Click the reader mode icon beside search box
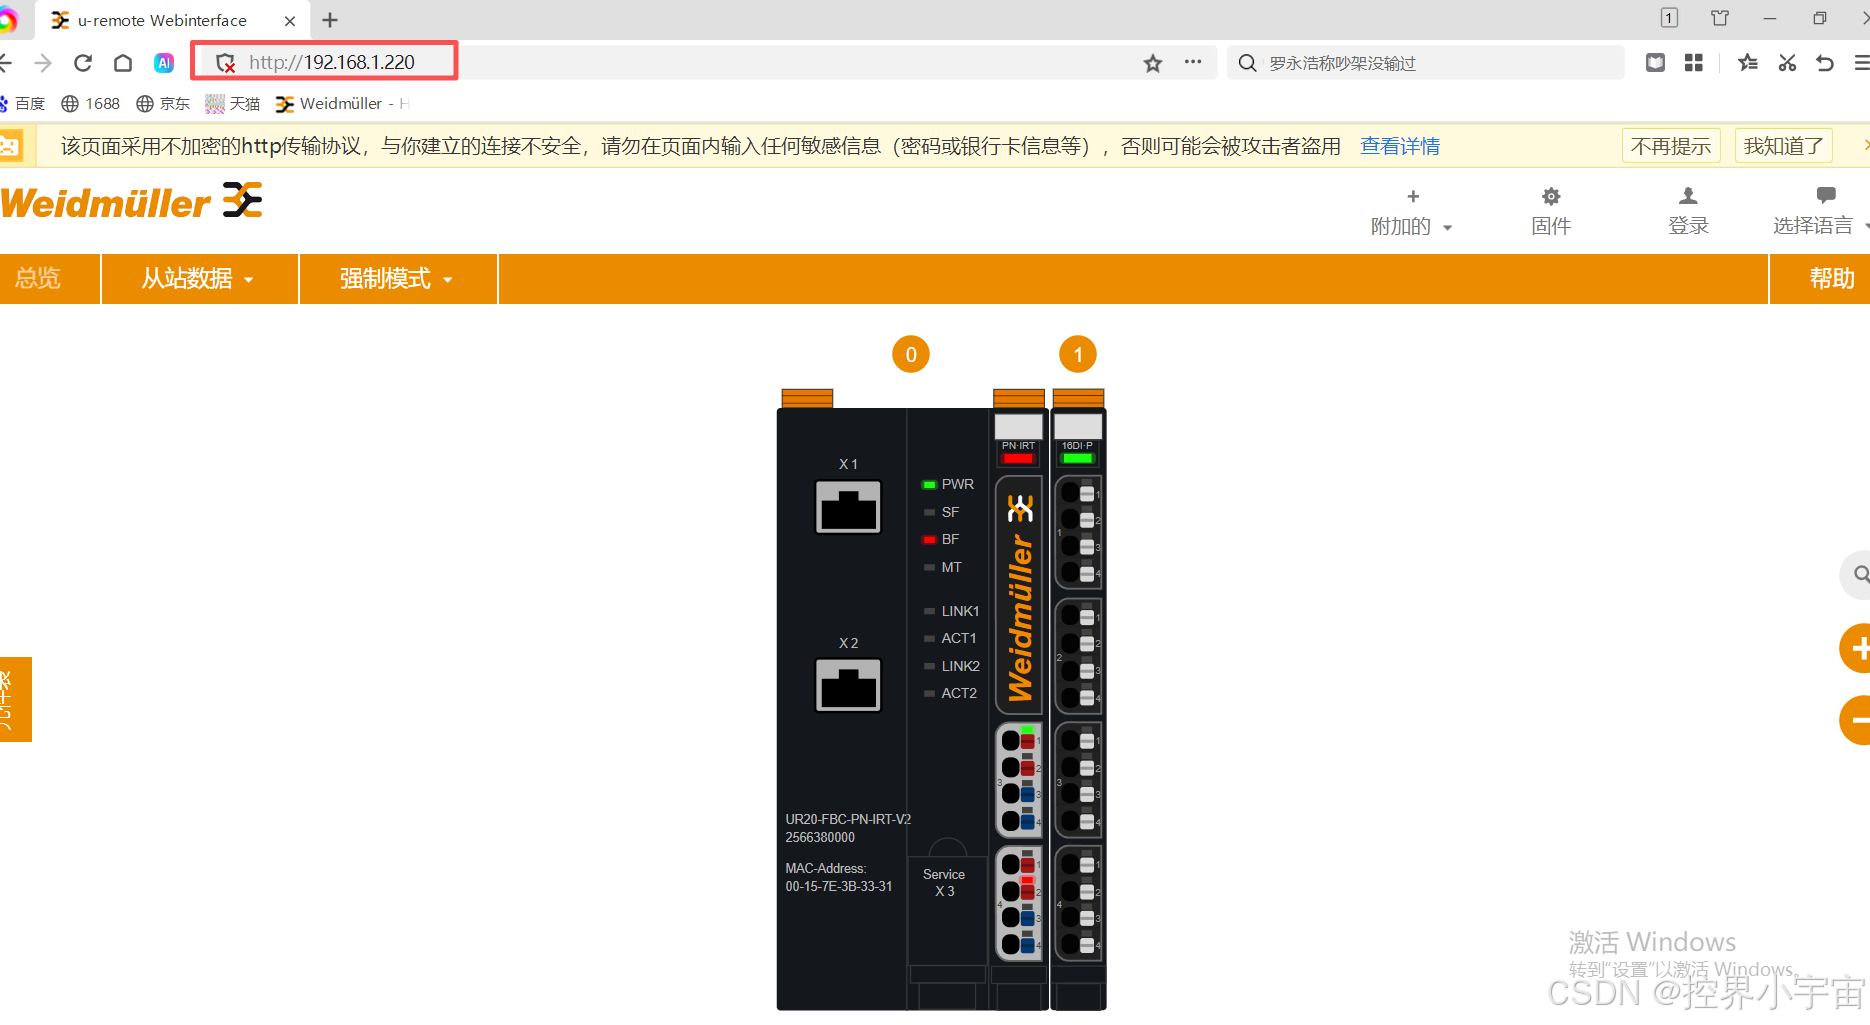This screenshot has width=1870, height=1025. [x=1656, y=63]
